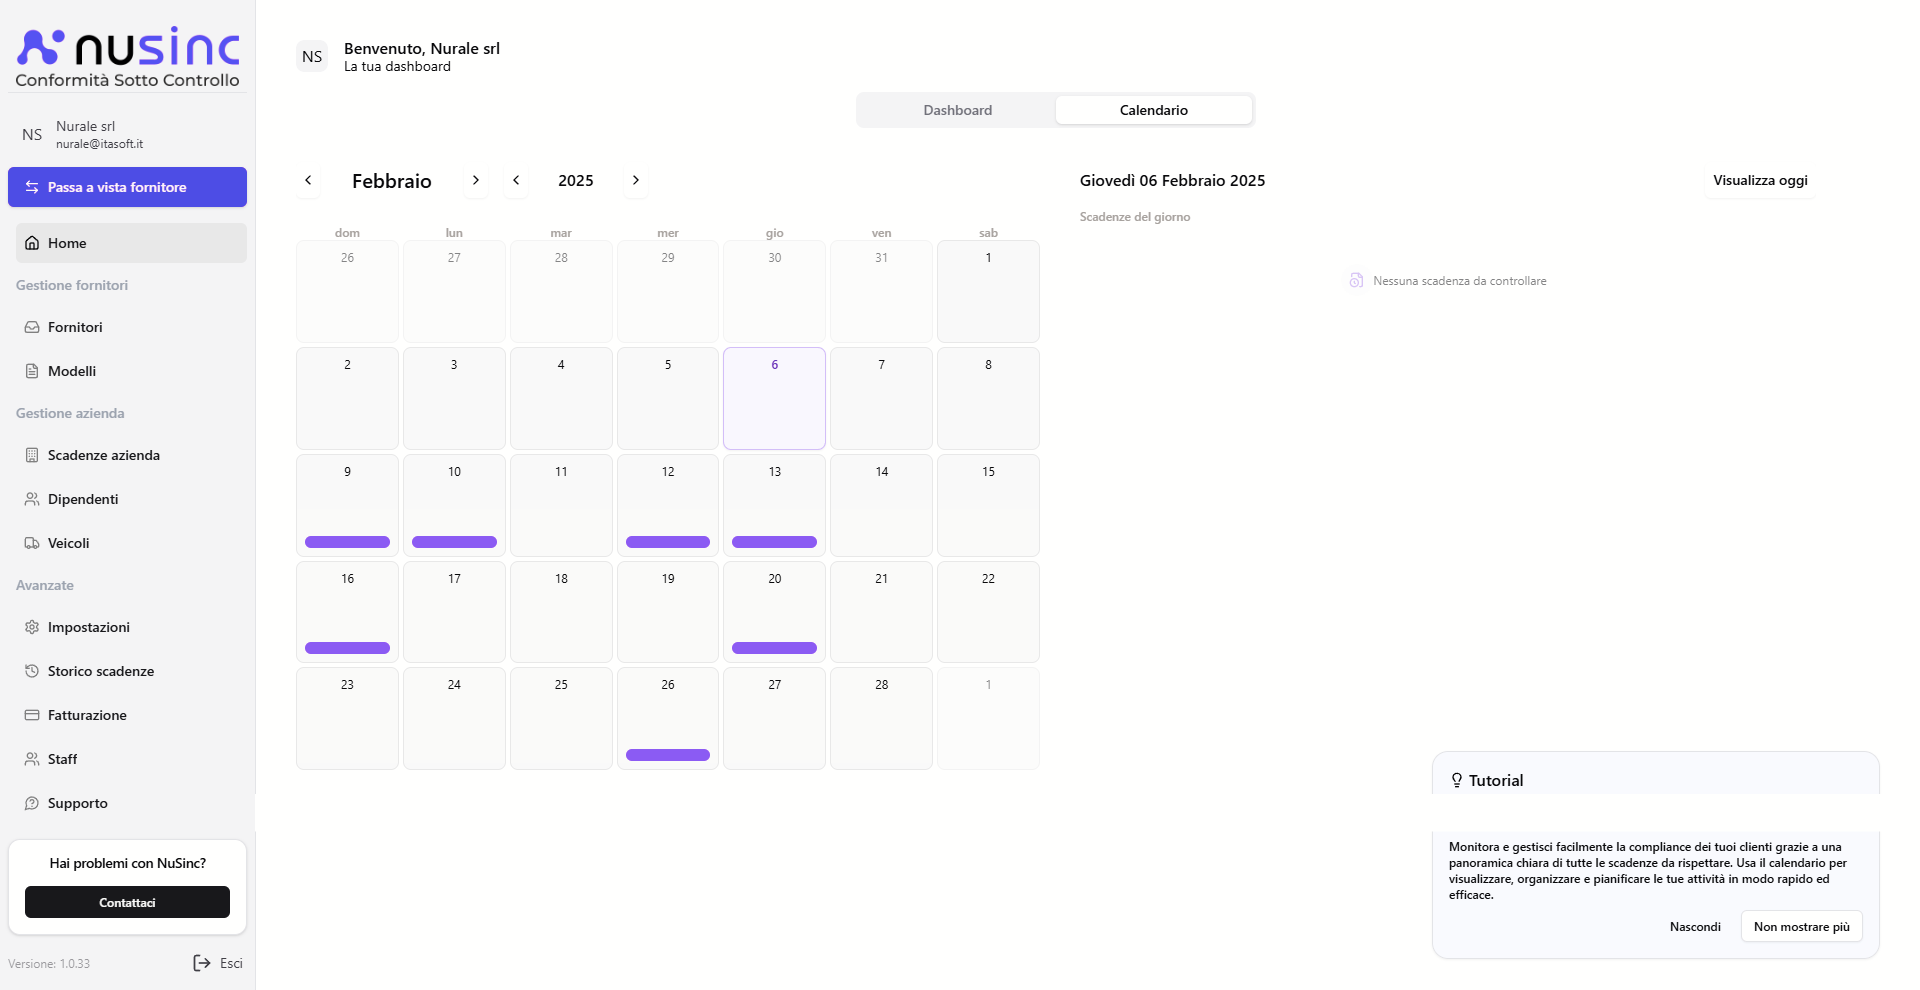Click the Visualizza oggi link
1920x990 pixels.
pos(1759,181)
